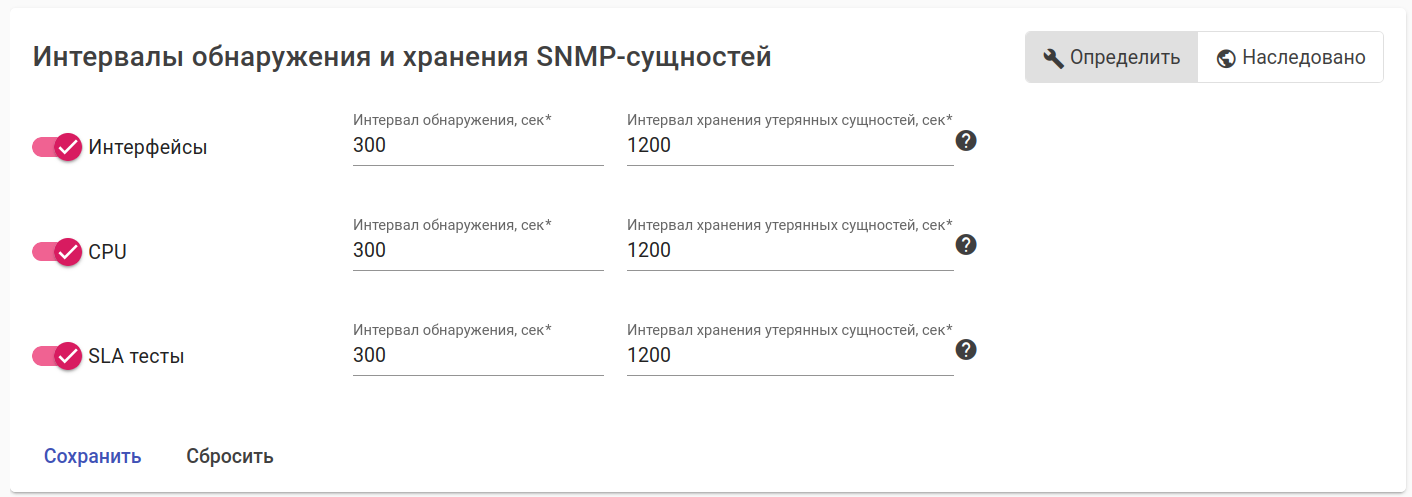Select the Определить mode tab
Viewport: 1412px width, 497px height.
tap(1111, 57)
